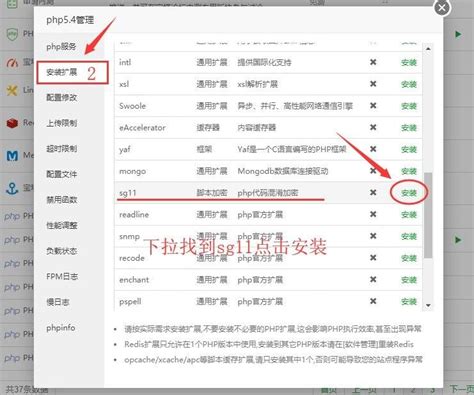Image resolution: width=474 pixels, height=395 pixels.
Task: Install the pspell extension
Action: pyautogui.click(x=409, y=302)
